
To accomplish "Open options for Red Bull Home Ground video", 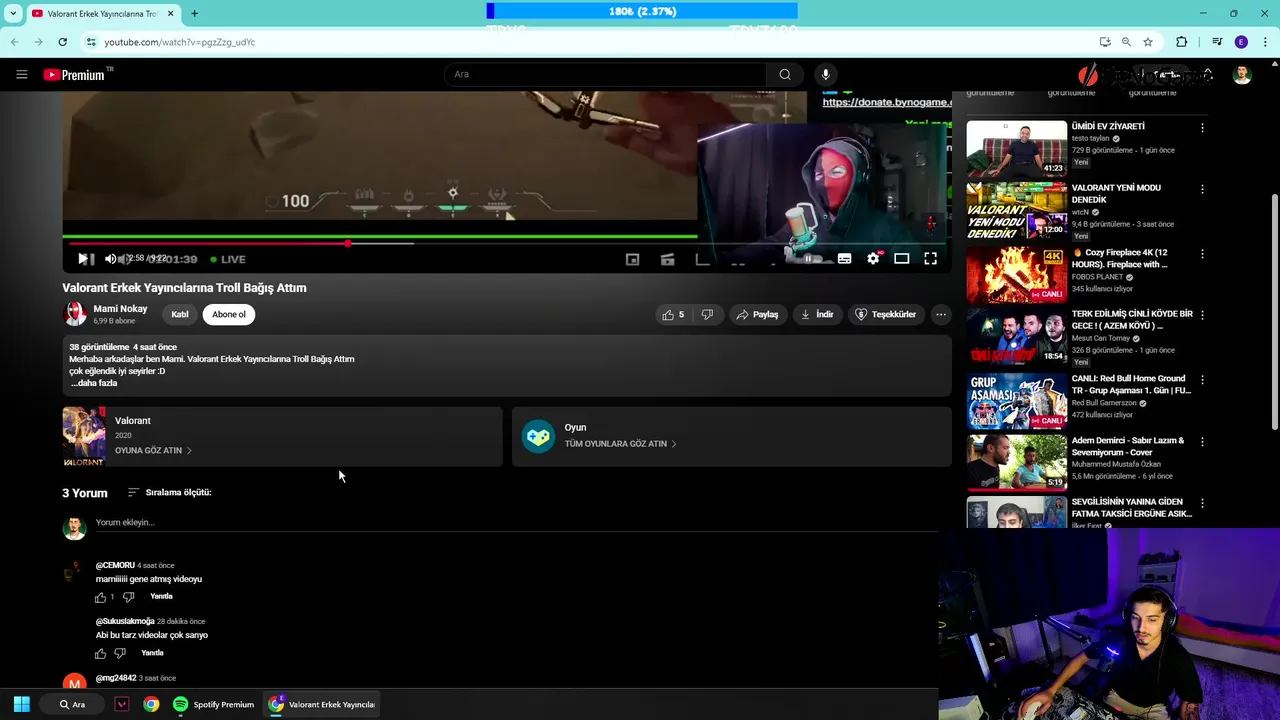I will tap(1202, 380).
